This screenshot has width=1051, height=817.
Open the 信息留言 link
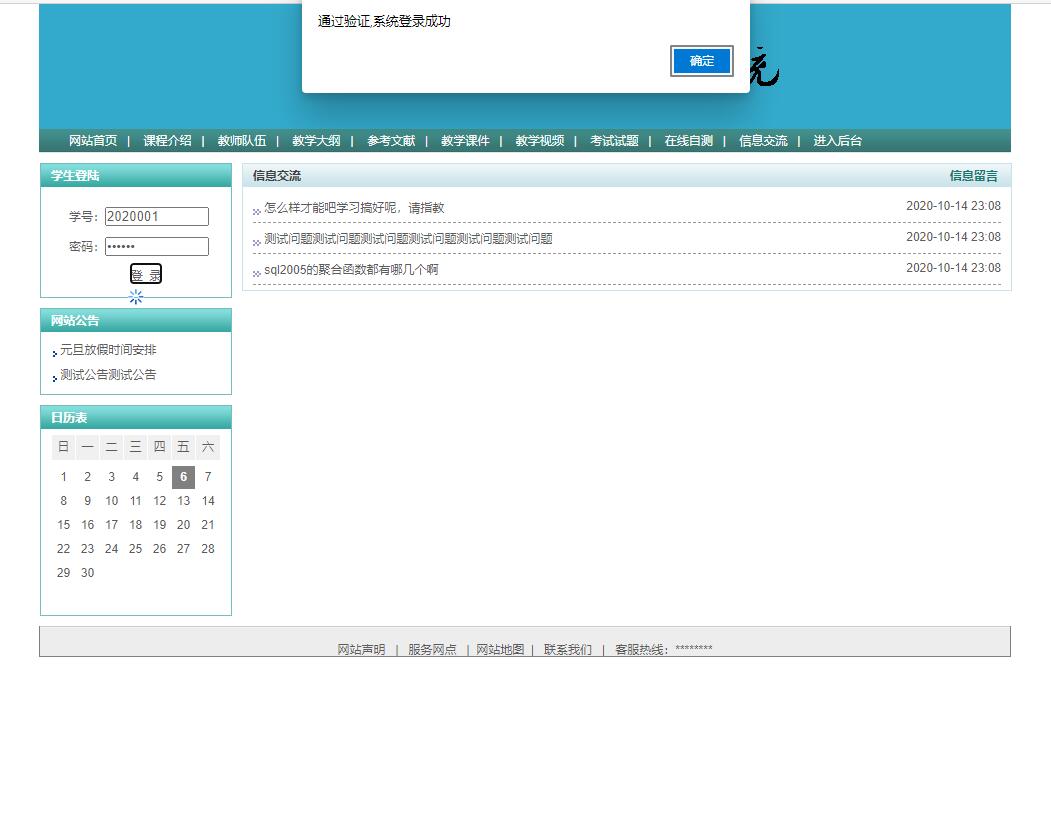974,175
